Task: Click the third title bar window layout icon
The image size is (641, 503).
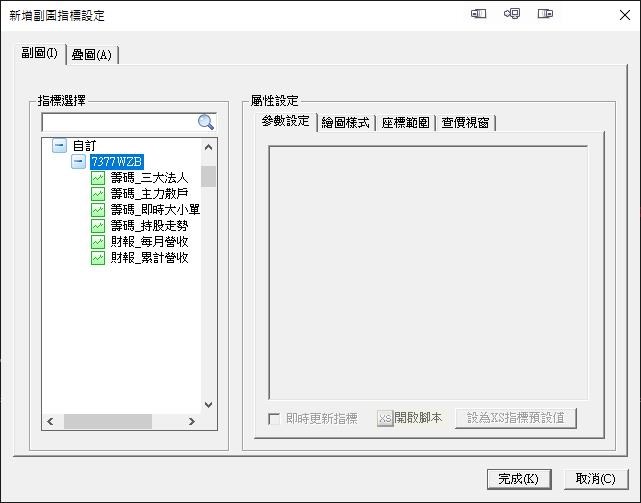Action: tap(545, 14)
